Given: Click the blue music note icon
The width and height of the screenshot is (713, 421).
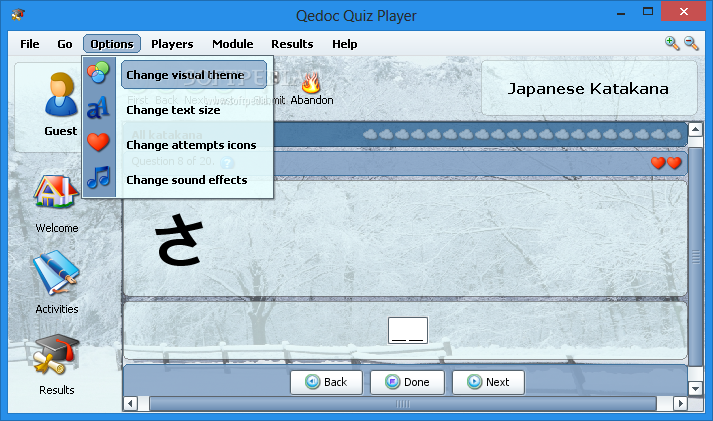Looking at the screenshot, I should pos(98,177).
